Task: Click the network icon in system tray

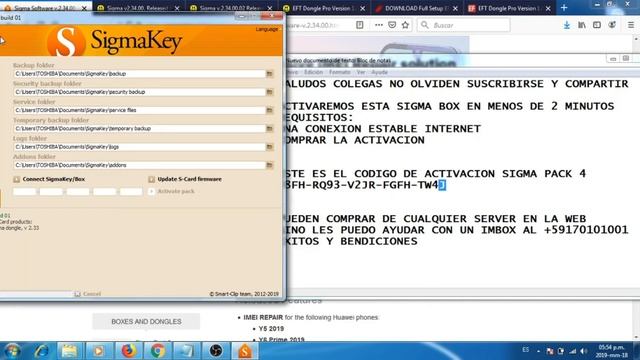Action: 573,351
